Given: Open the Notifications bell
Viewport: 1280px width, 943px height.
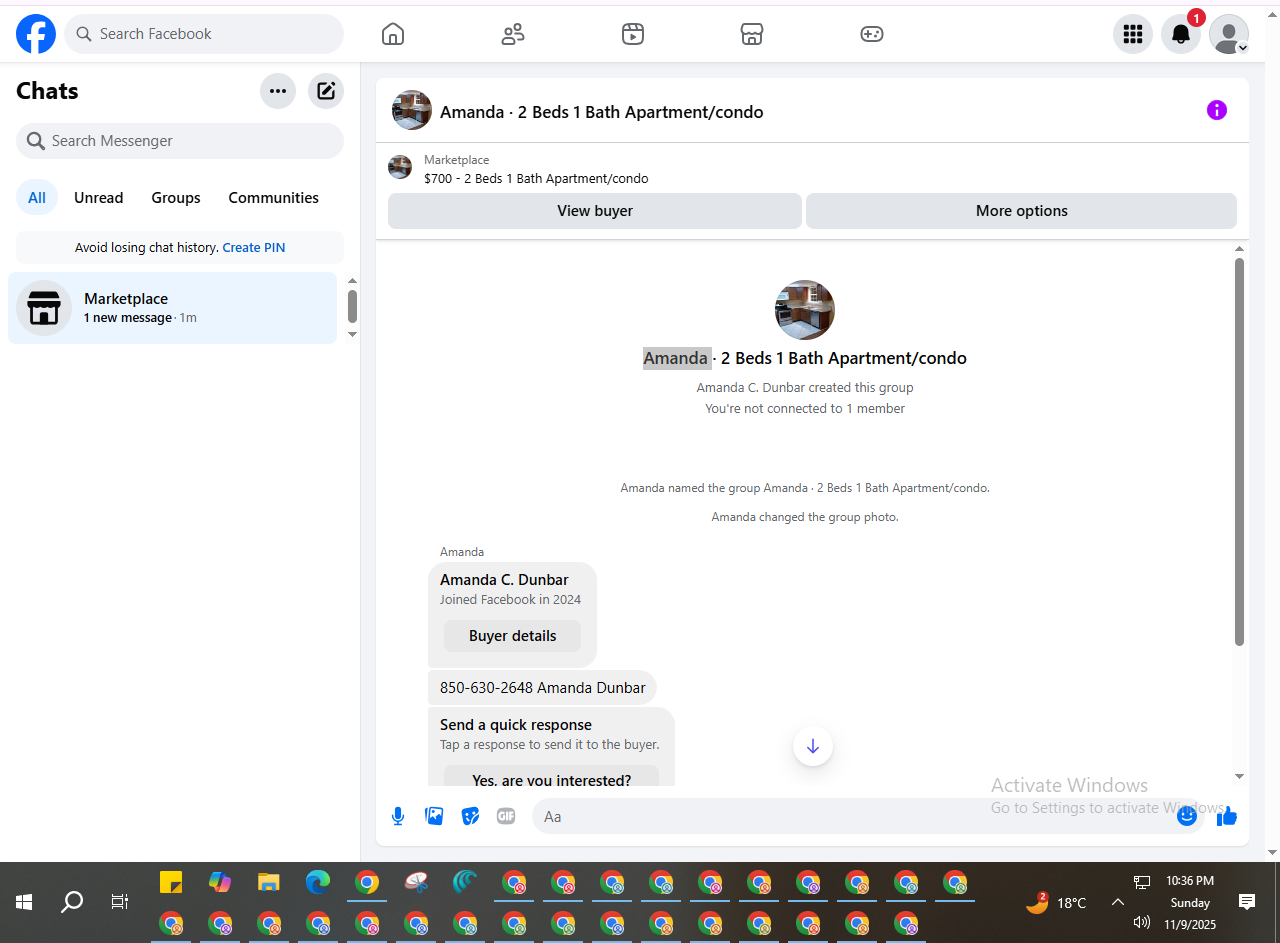Looking at the screenshot, I should pyautogui.click(x=1181, y=34).
